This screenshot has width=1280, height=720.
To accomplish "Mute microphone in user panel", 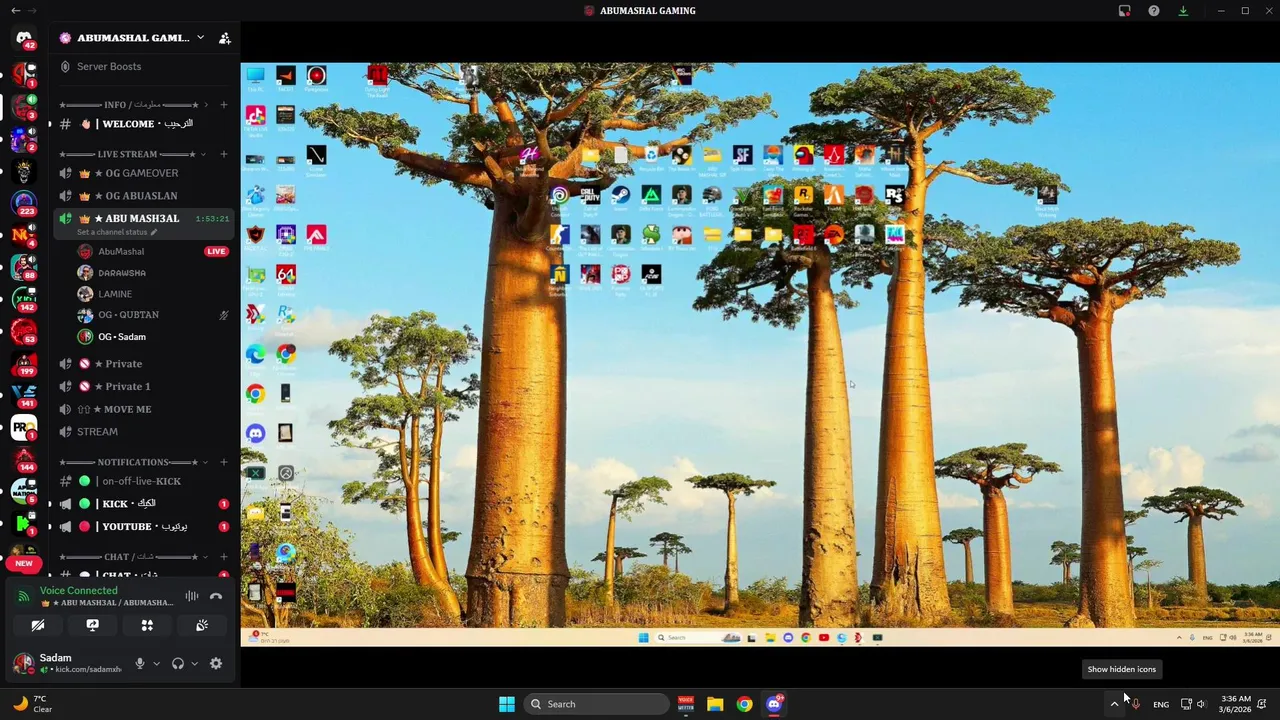I will coord(140,663).
